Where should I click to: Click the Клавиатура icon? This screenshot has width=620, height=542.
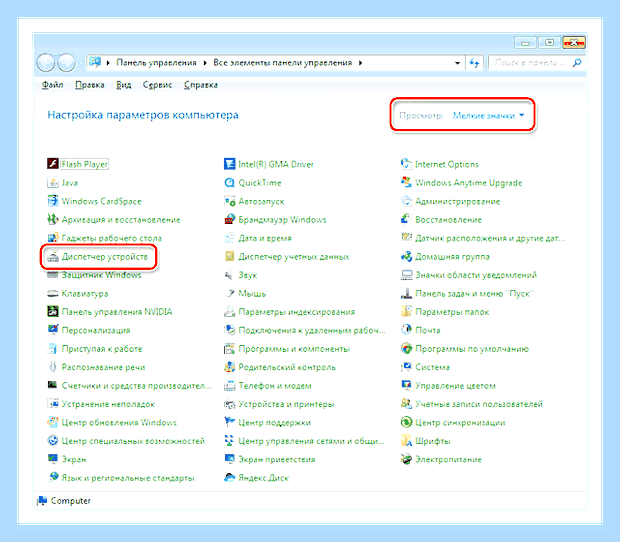pos(53,293)
